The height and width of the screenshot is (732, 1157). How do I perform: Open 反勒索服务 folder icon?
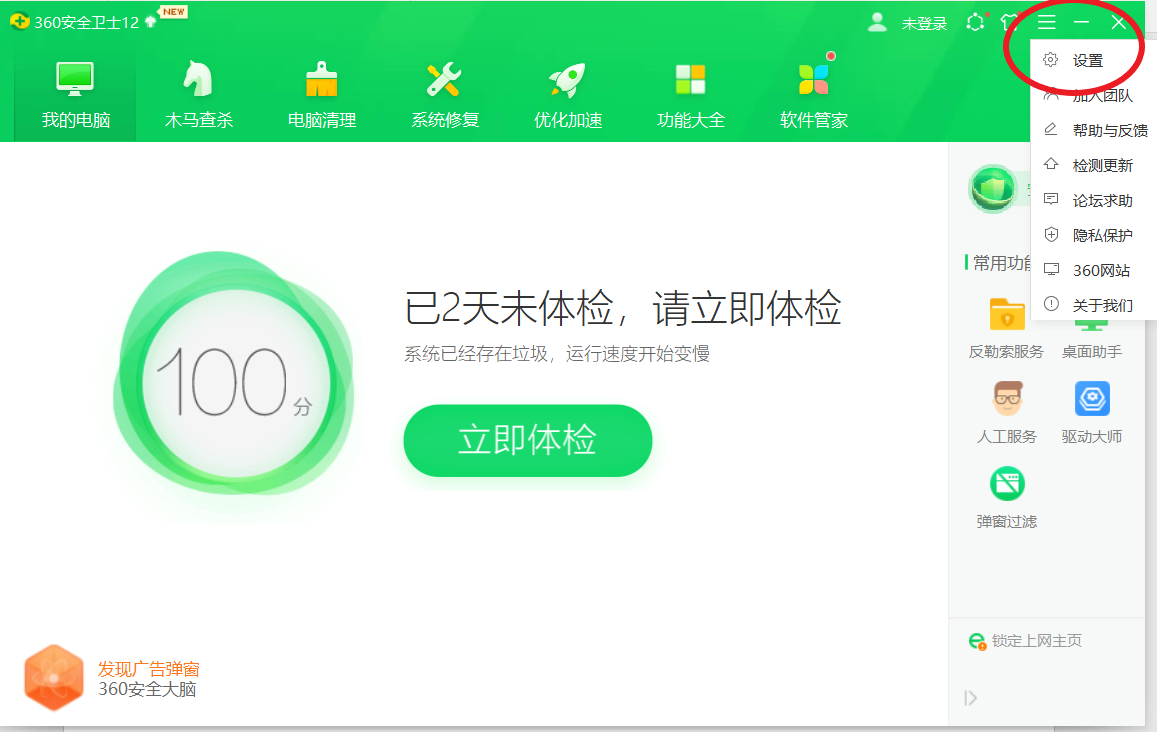click(x=1006, y=314)
